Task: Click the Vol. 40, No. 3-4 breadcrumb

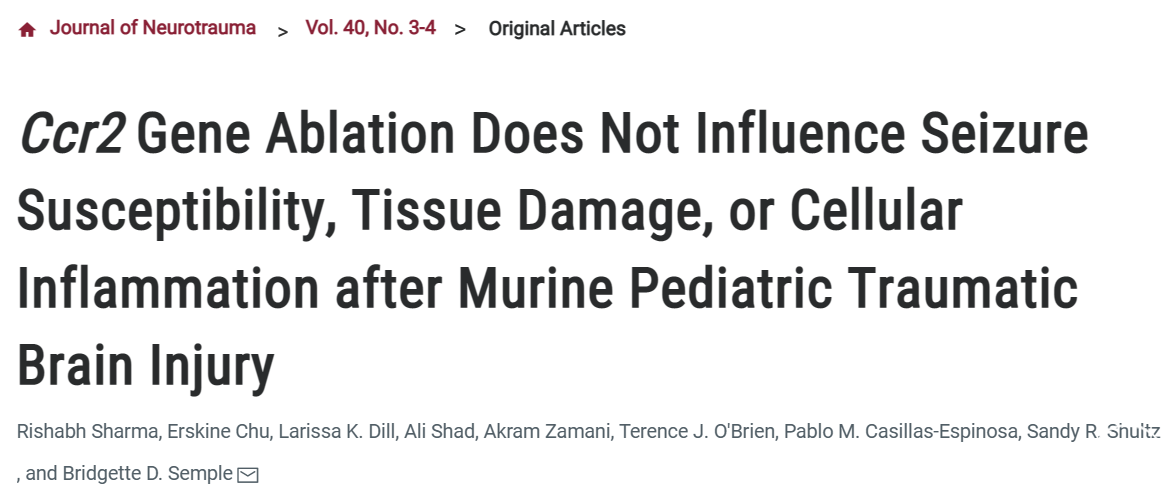Action: pyautogui.click(x=370, y=29)
